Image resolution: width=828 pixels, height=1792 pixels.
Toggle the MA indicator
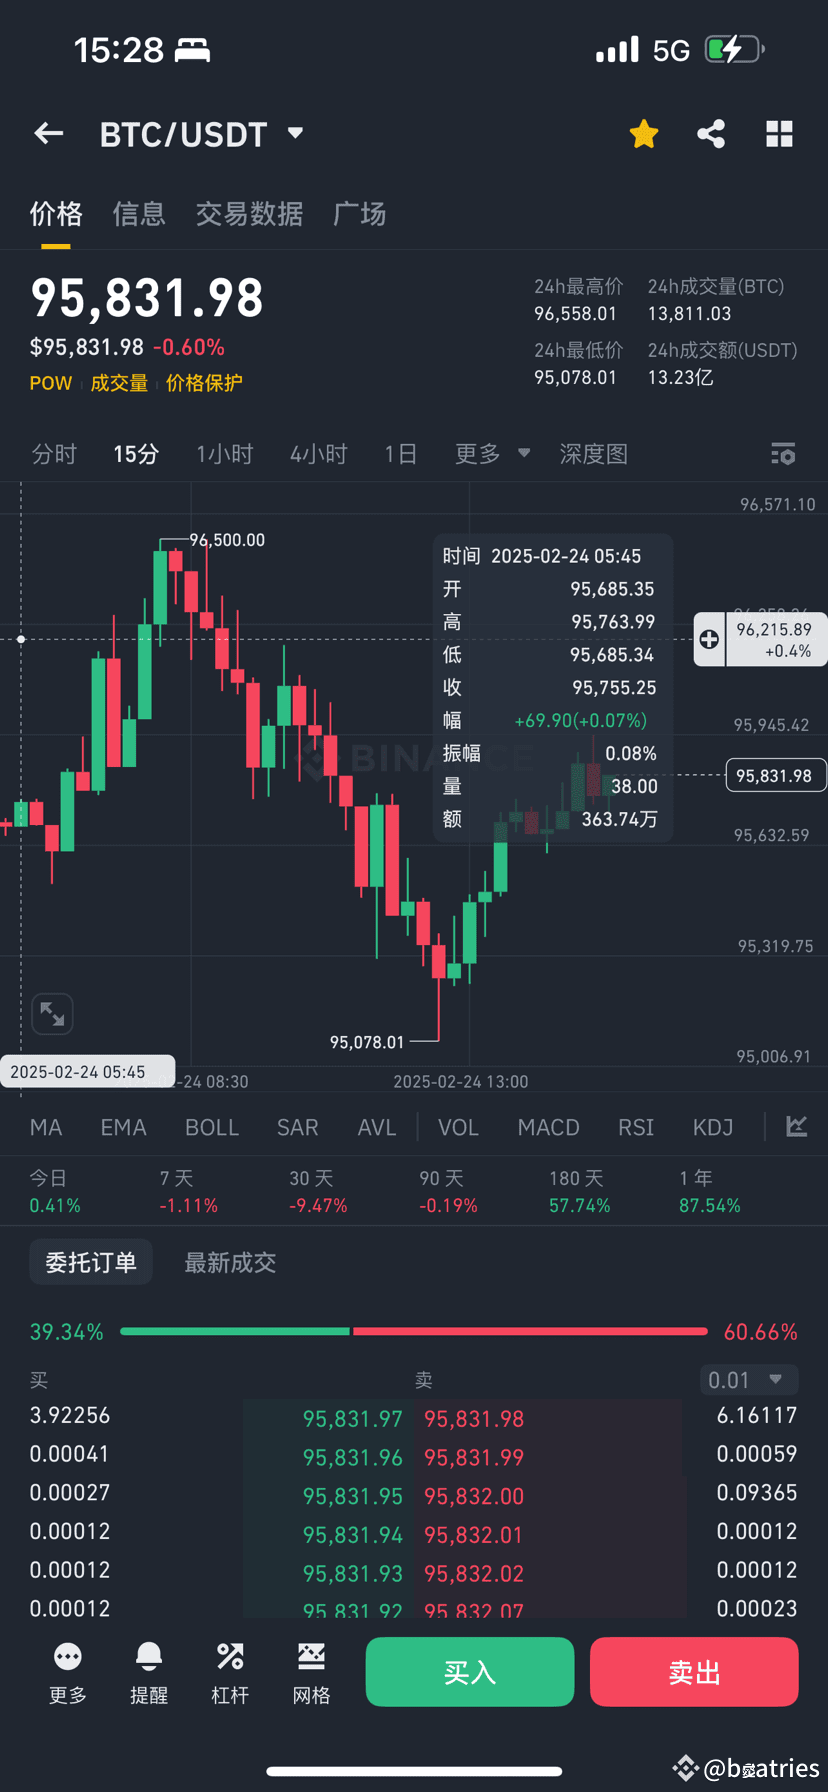point(46,1127)
